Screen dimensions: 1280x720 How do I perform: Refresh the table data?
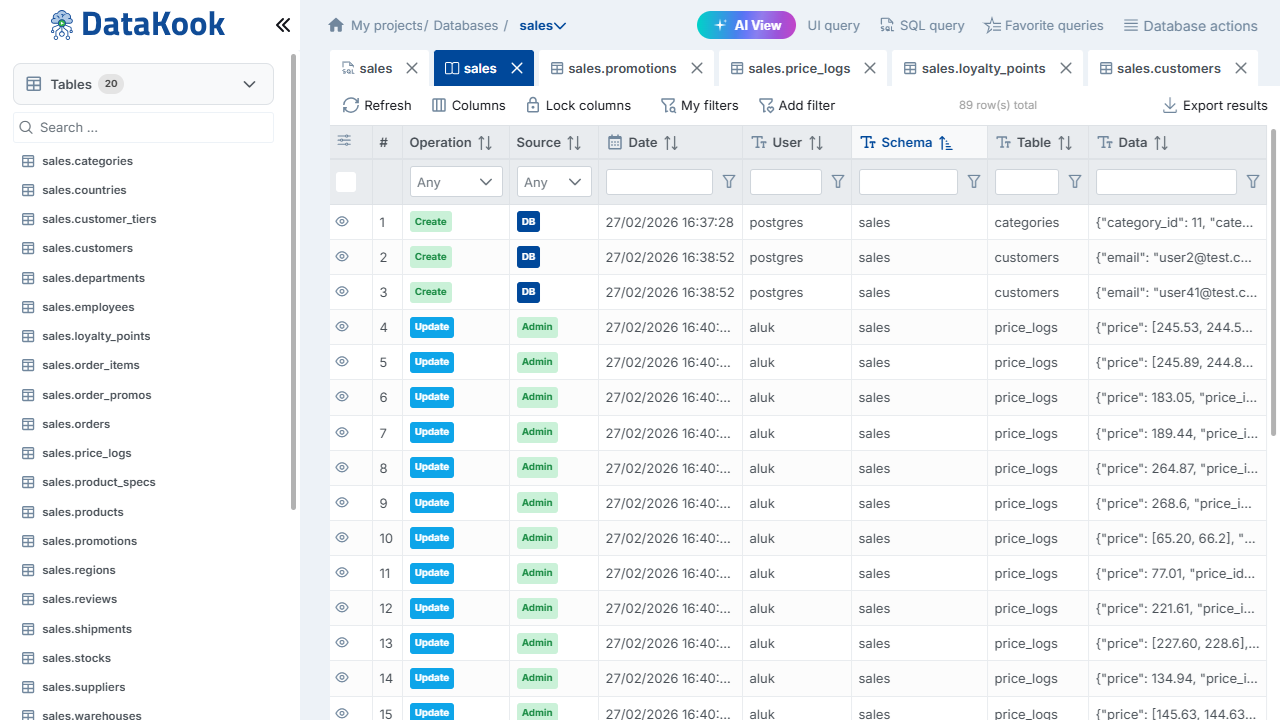tap(377, 105)
